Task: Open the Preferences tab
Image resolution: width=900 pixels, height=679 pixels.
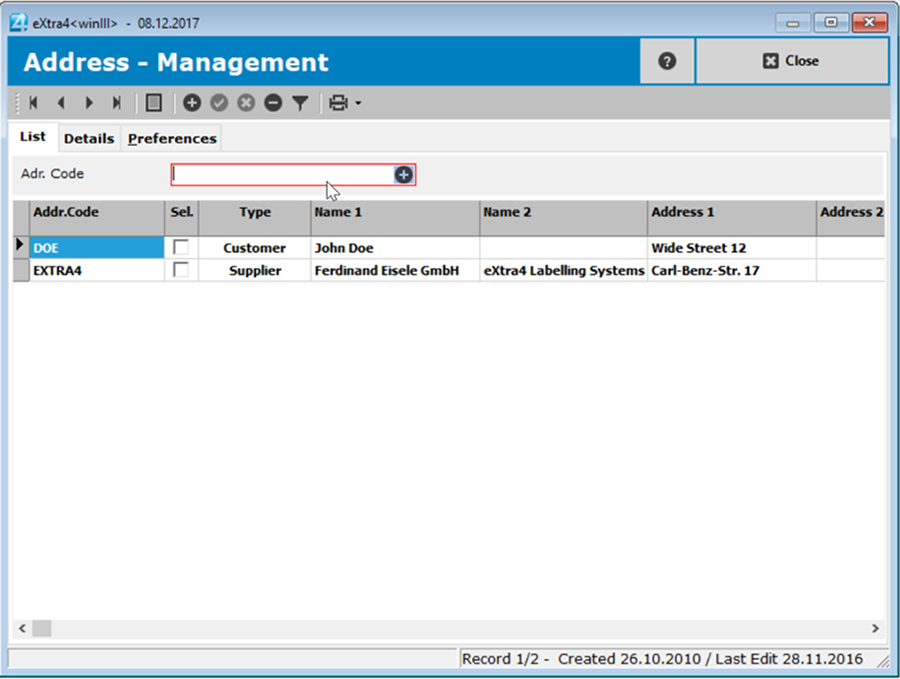Action: [173, 138]
